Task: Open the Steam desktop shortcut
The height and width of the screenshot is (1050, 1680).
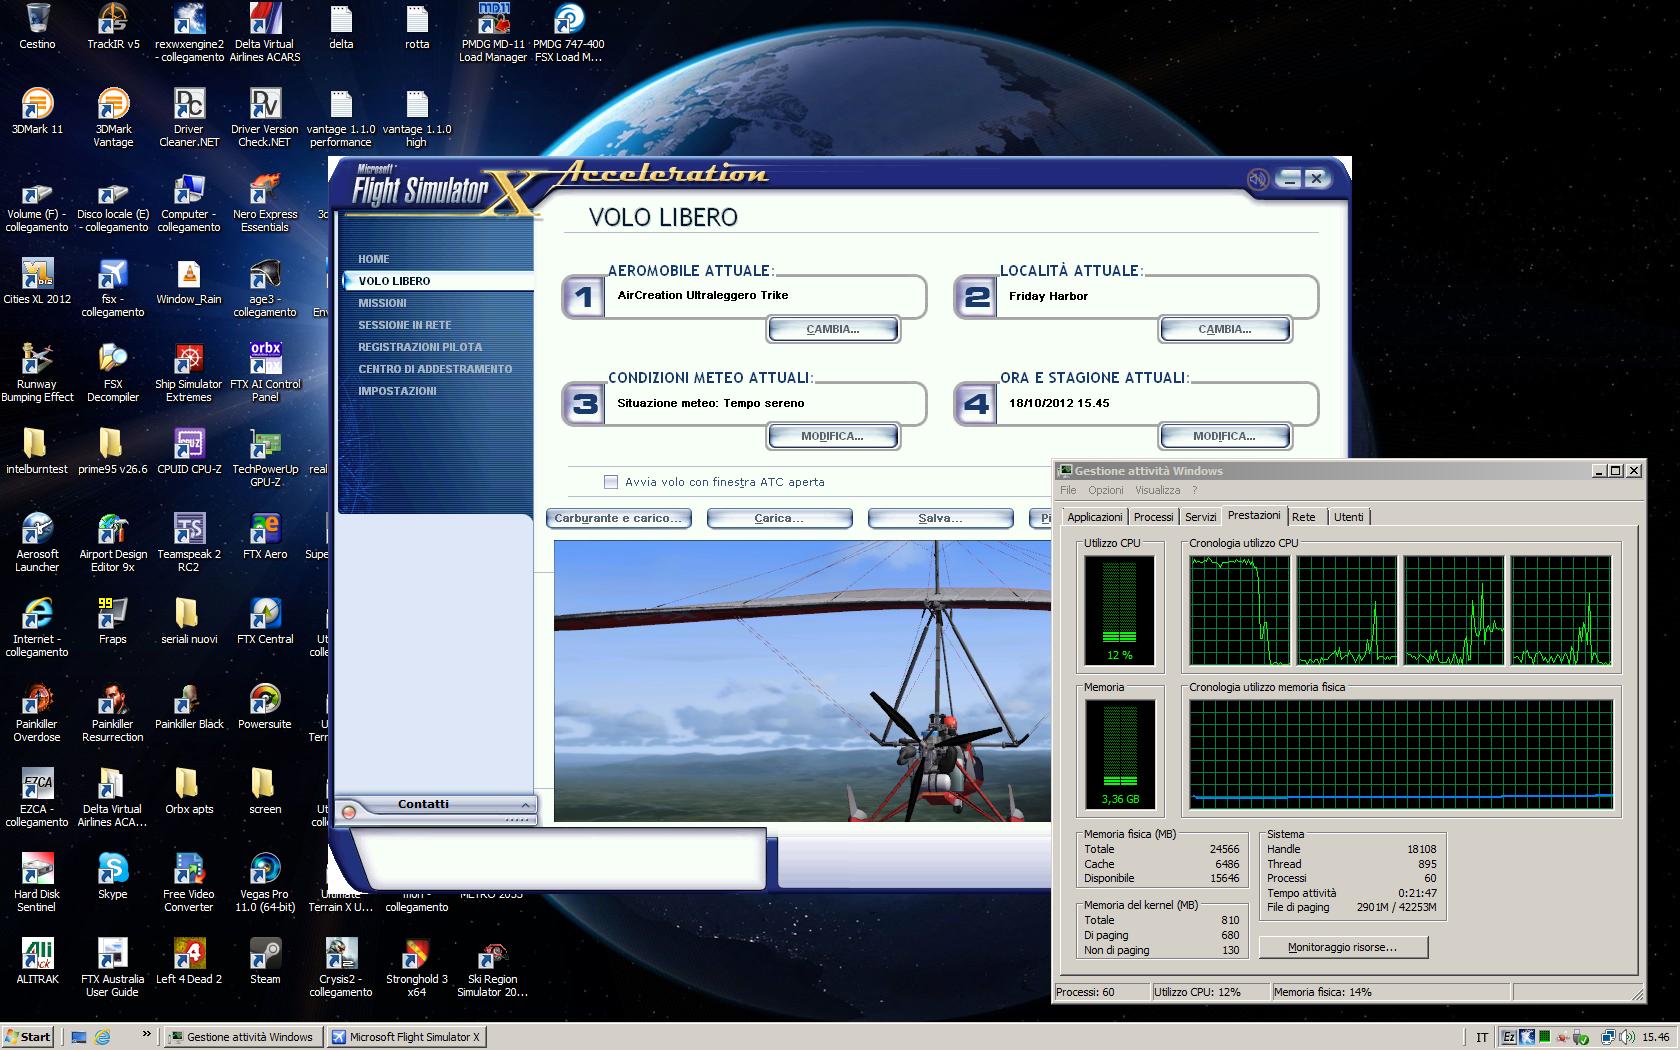Action: coord(265,961)
